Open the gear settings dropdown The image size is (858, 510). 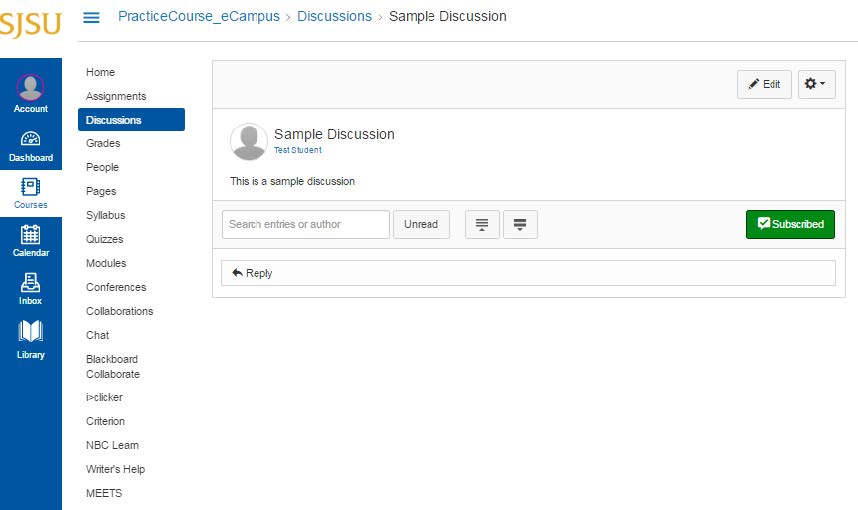pyautogui.click(x=816, y=85)
